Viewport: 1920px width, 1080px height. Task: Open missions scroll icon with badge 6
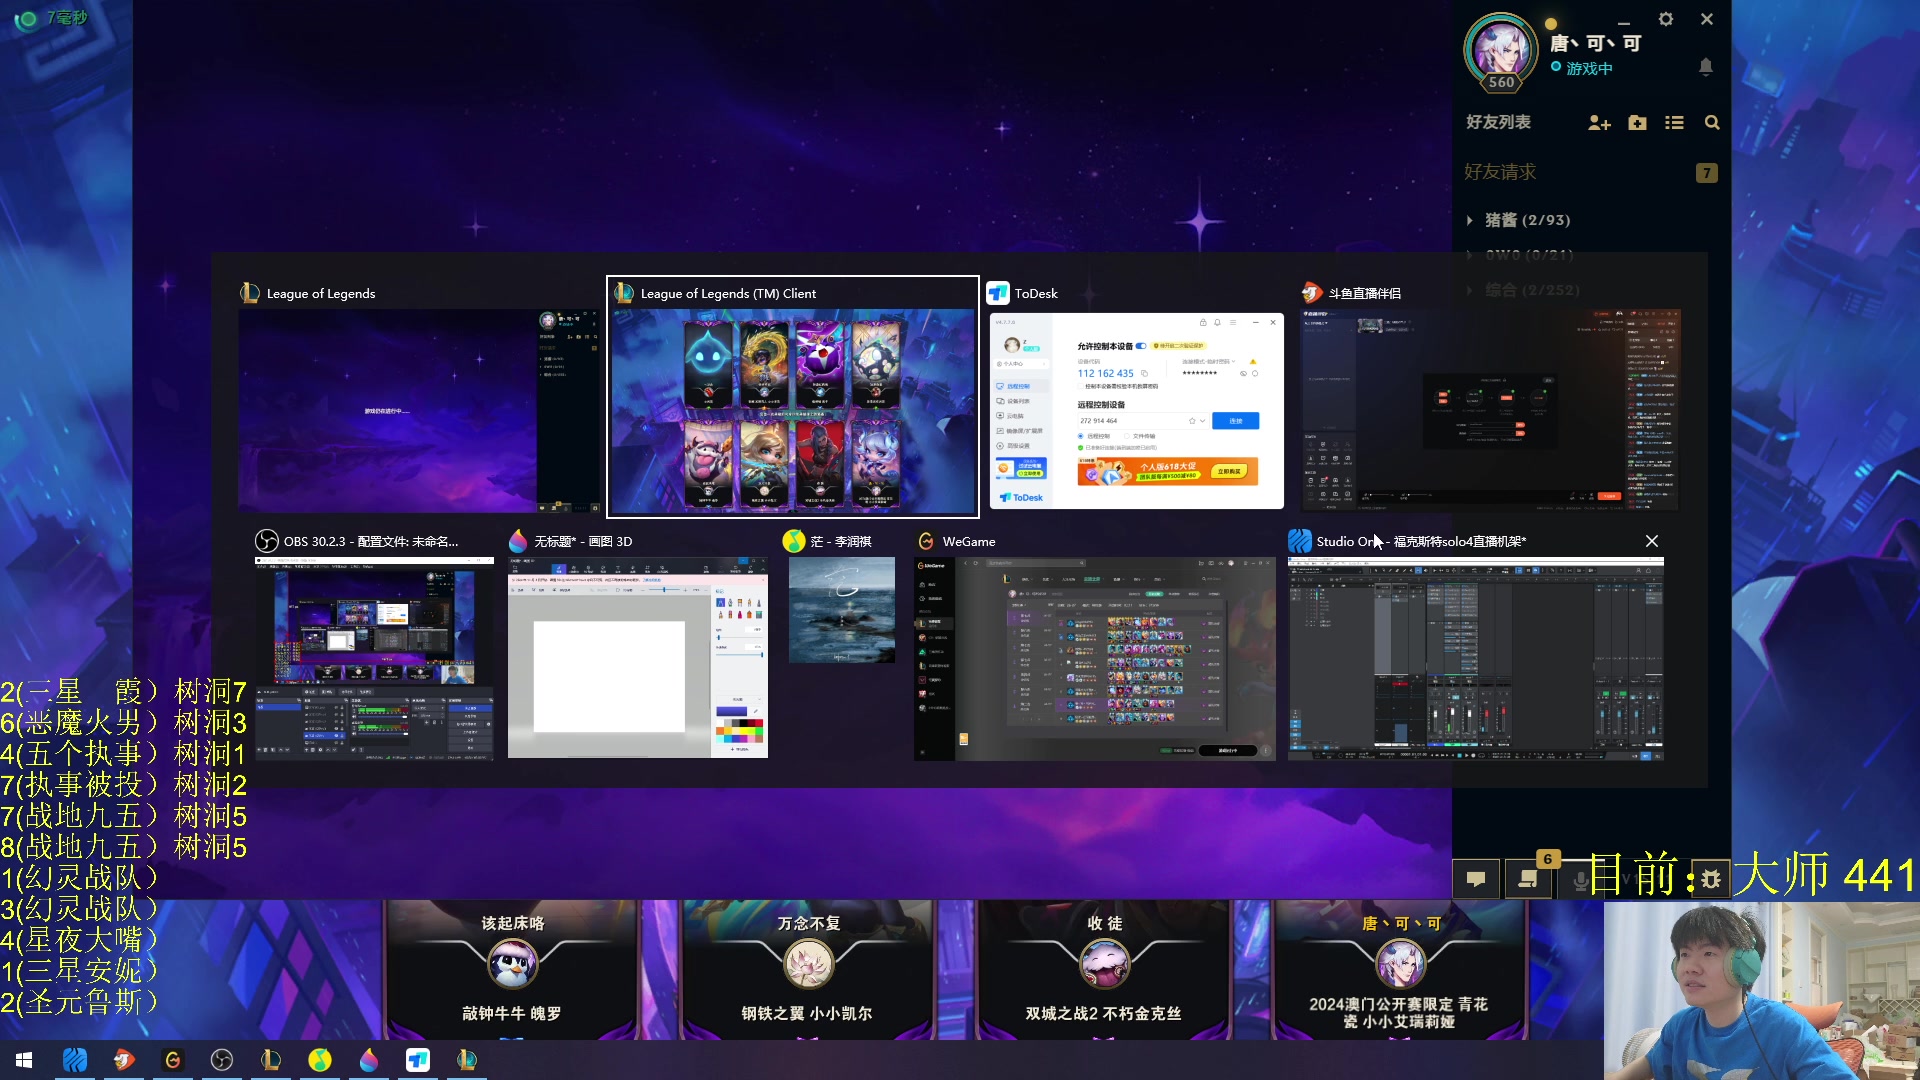[x=1528, y=879]
